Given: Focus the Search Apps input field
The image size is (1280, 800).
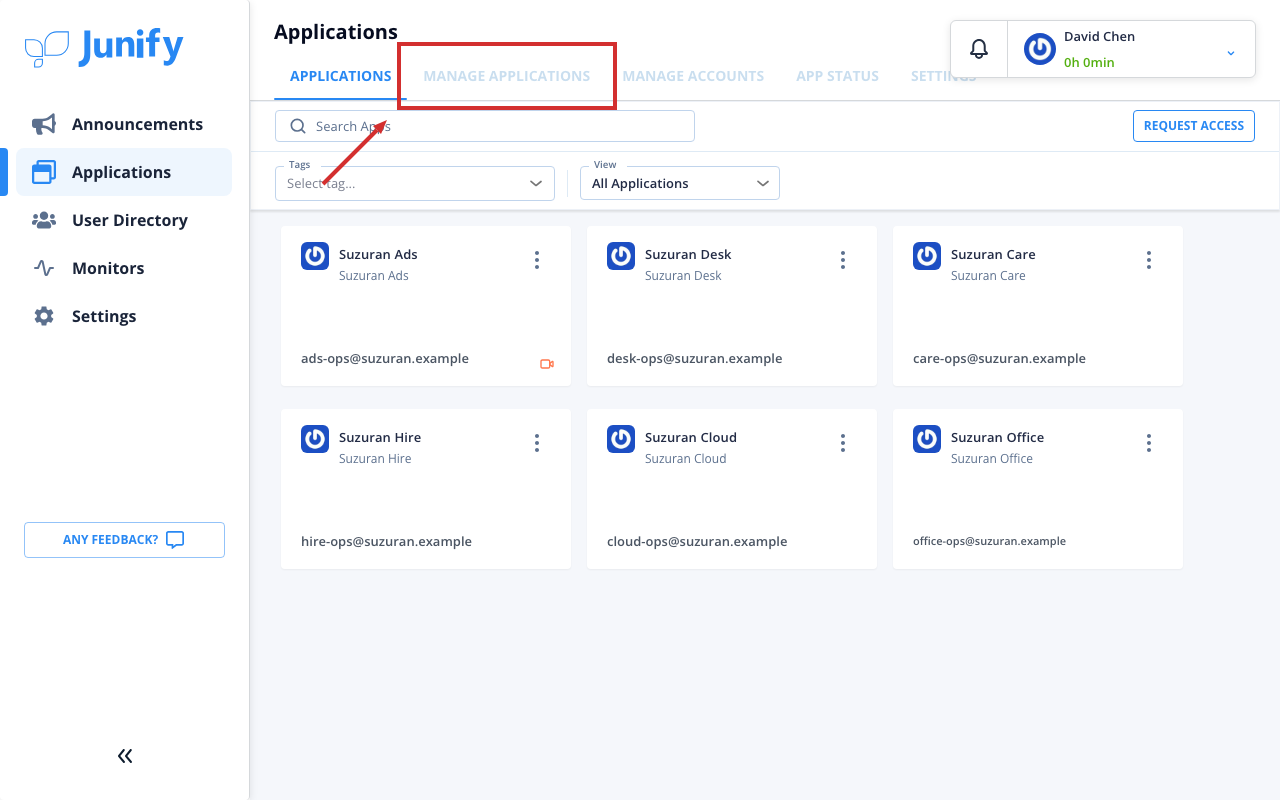Looking at the screenshot, I should (485, 126).
